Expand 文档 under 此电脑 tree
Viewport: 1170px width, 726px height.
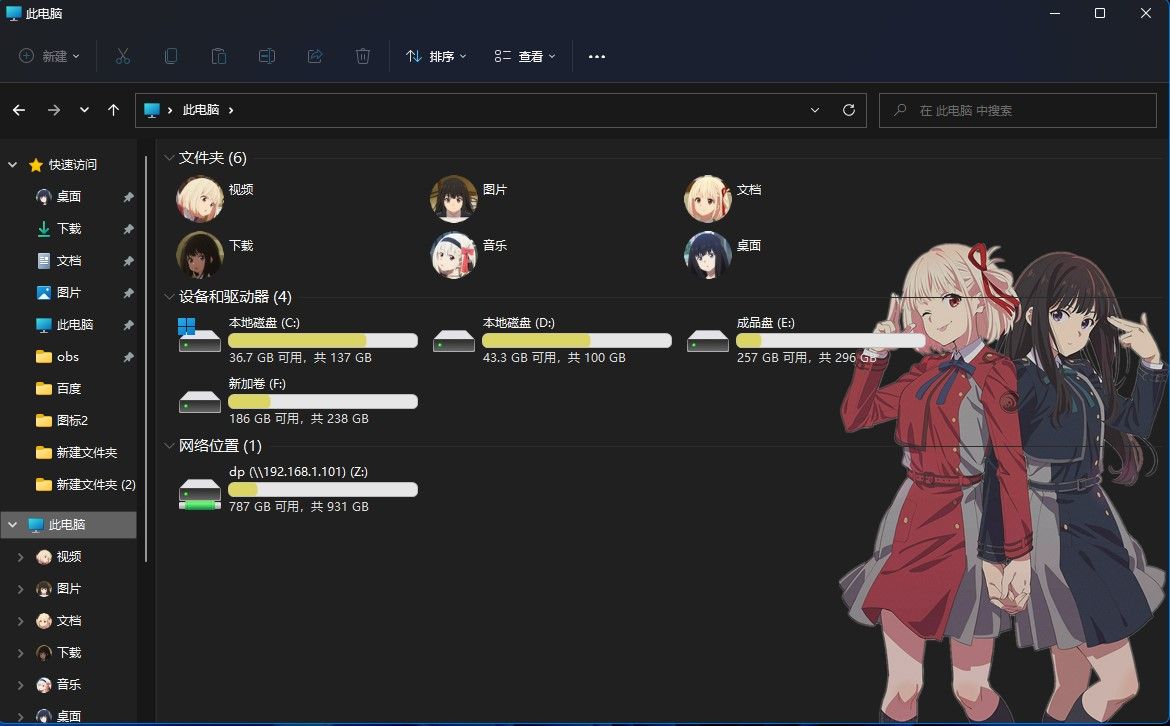pos(20,621)
